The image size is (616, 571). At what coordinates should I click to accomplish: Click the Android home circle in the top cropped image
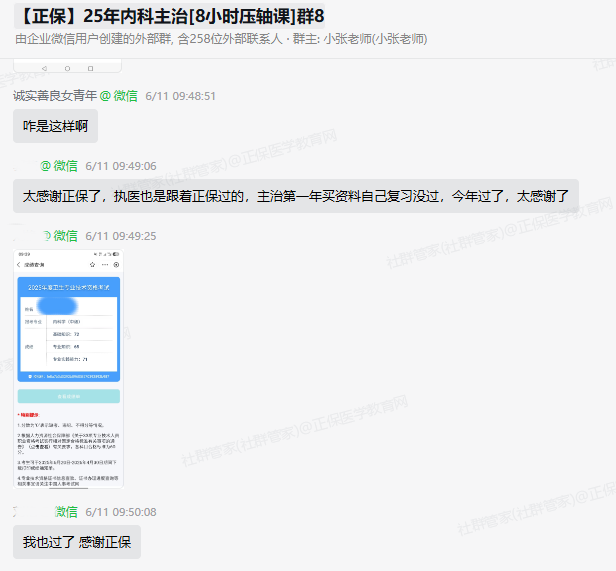[x=68, y=68]
